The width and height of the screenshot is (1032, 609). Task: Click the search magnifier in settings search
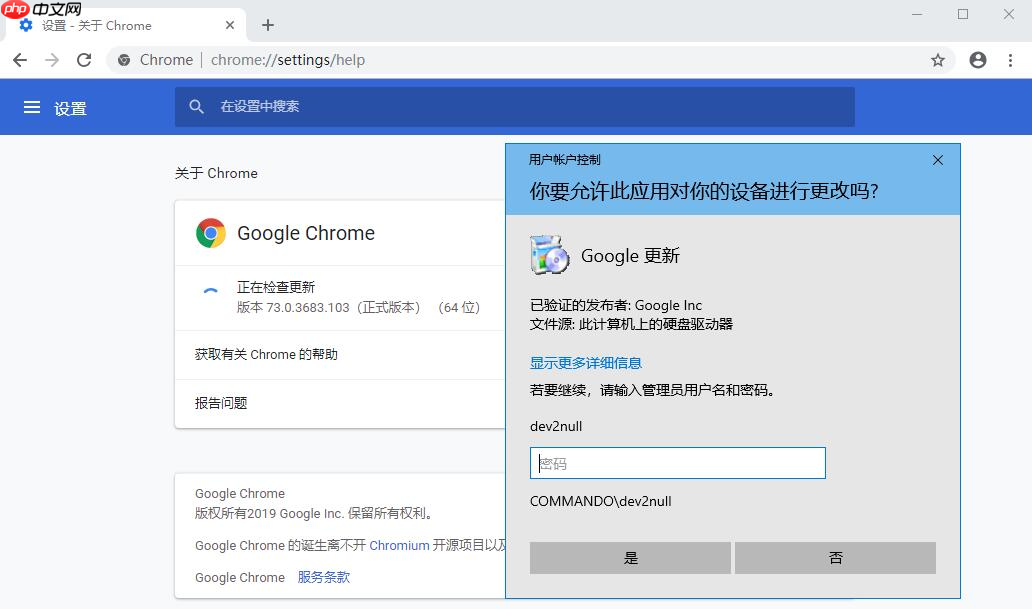pos(196,106)
